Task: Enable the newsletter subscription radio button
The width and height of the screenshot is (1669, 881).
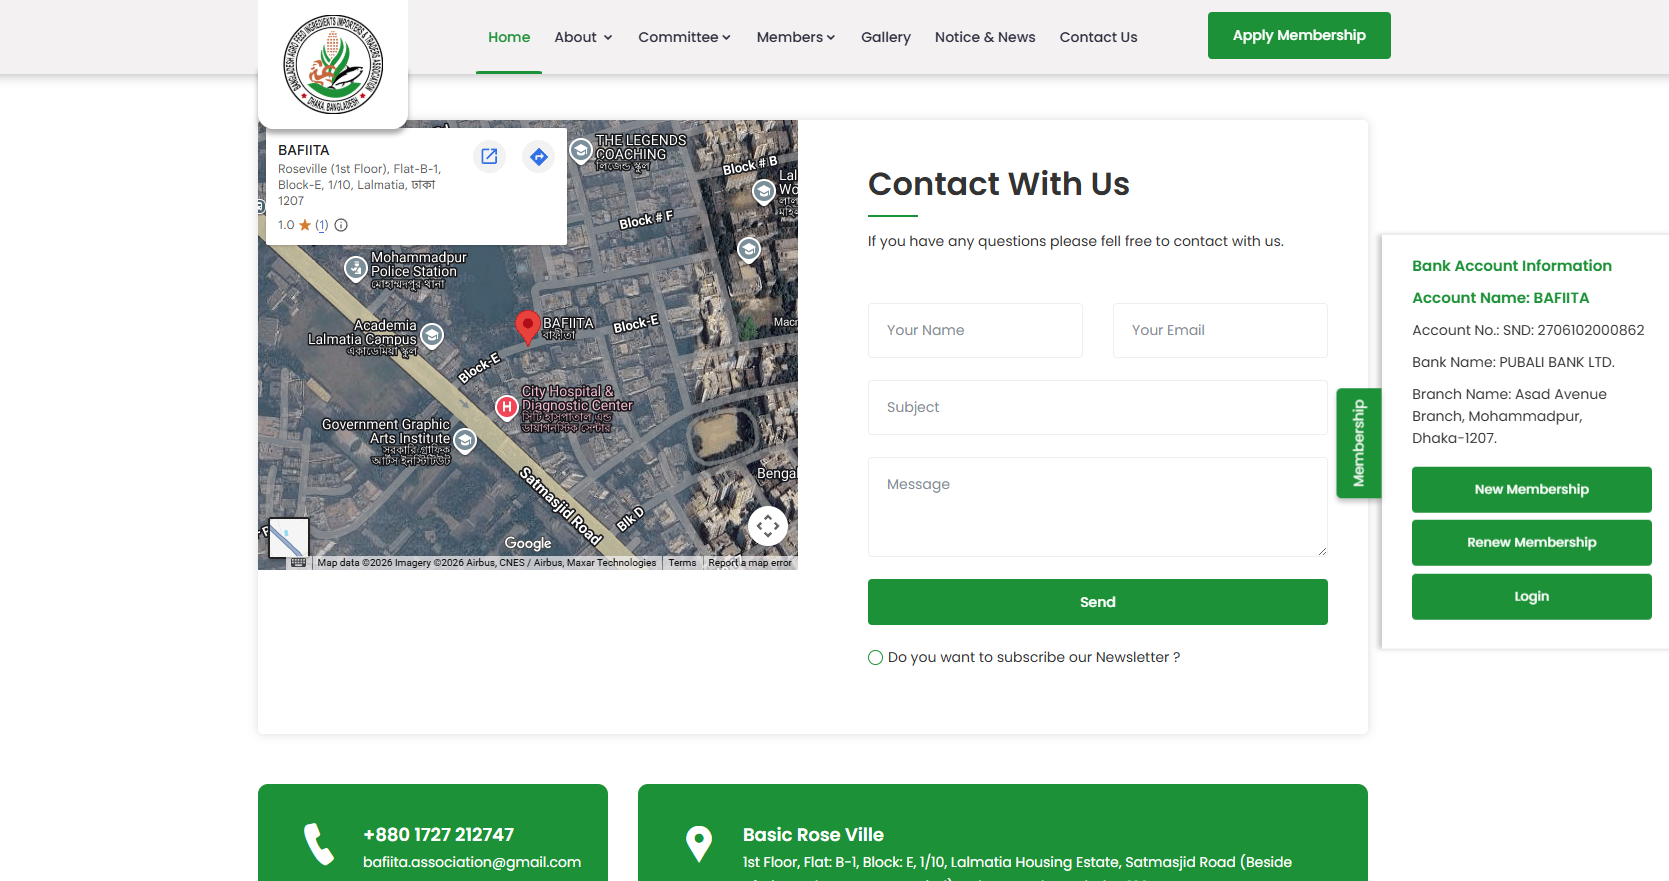Action: click(875, 657)
